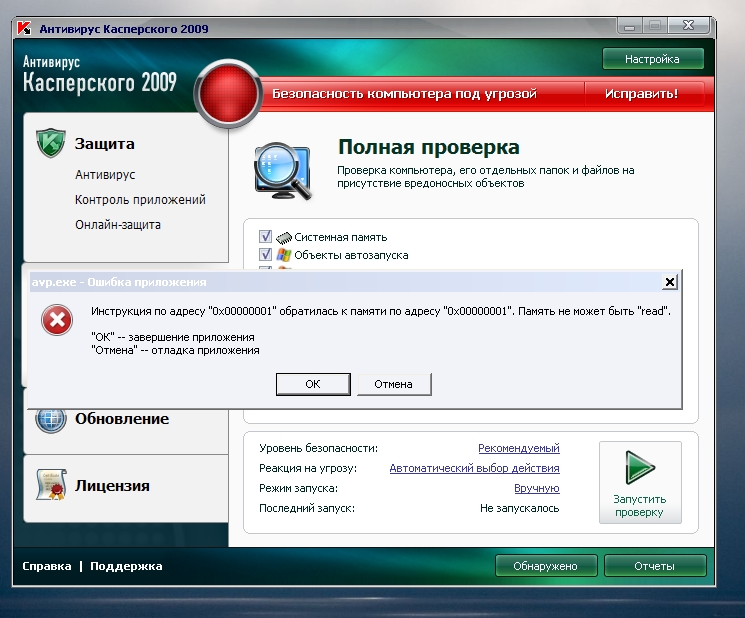Click the Не запускалось last launch value

pyautogui.click(x=519, y=508)
